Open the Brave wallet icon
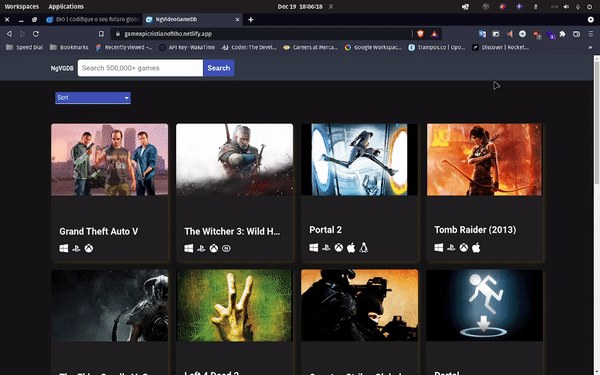Screen dimensions: 600x375 [576, 34]
